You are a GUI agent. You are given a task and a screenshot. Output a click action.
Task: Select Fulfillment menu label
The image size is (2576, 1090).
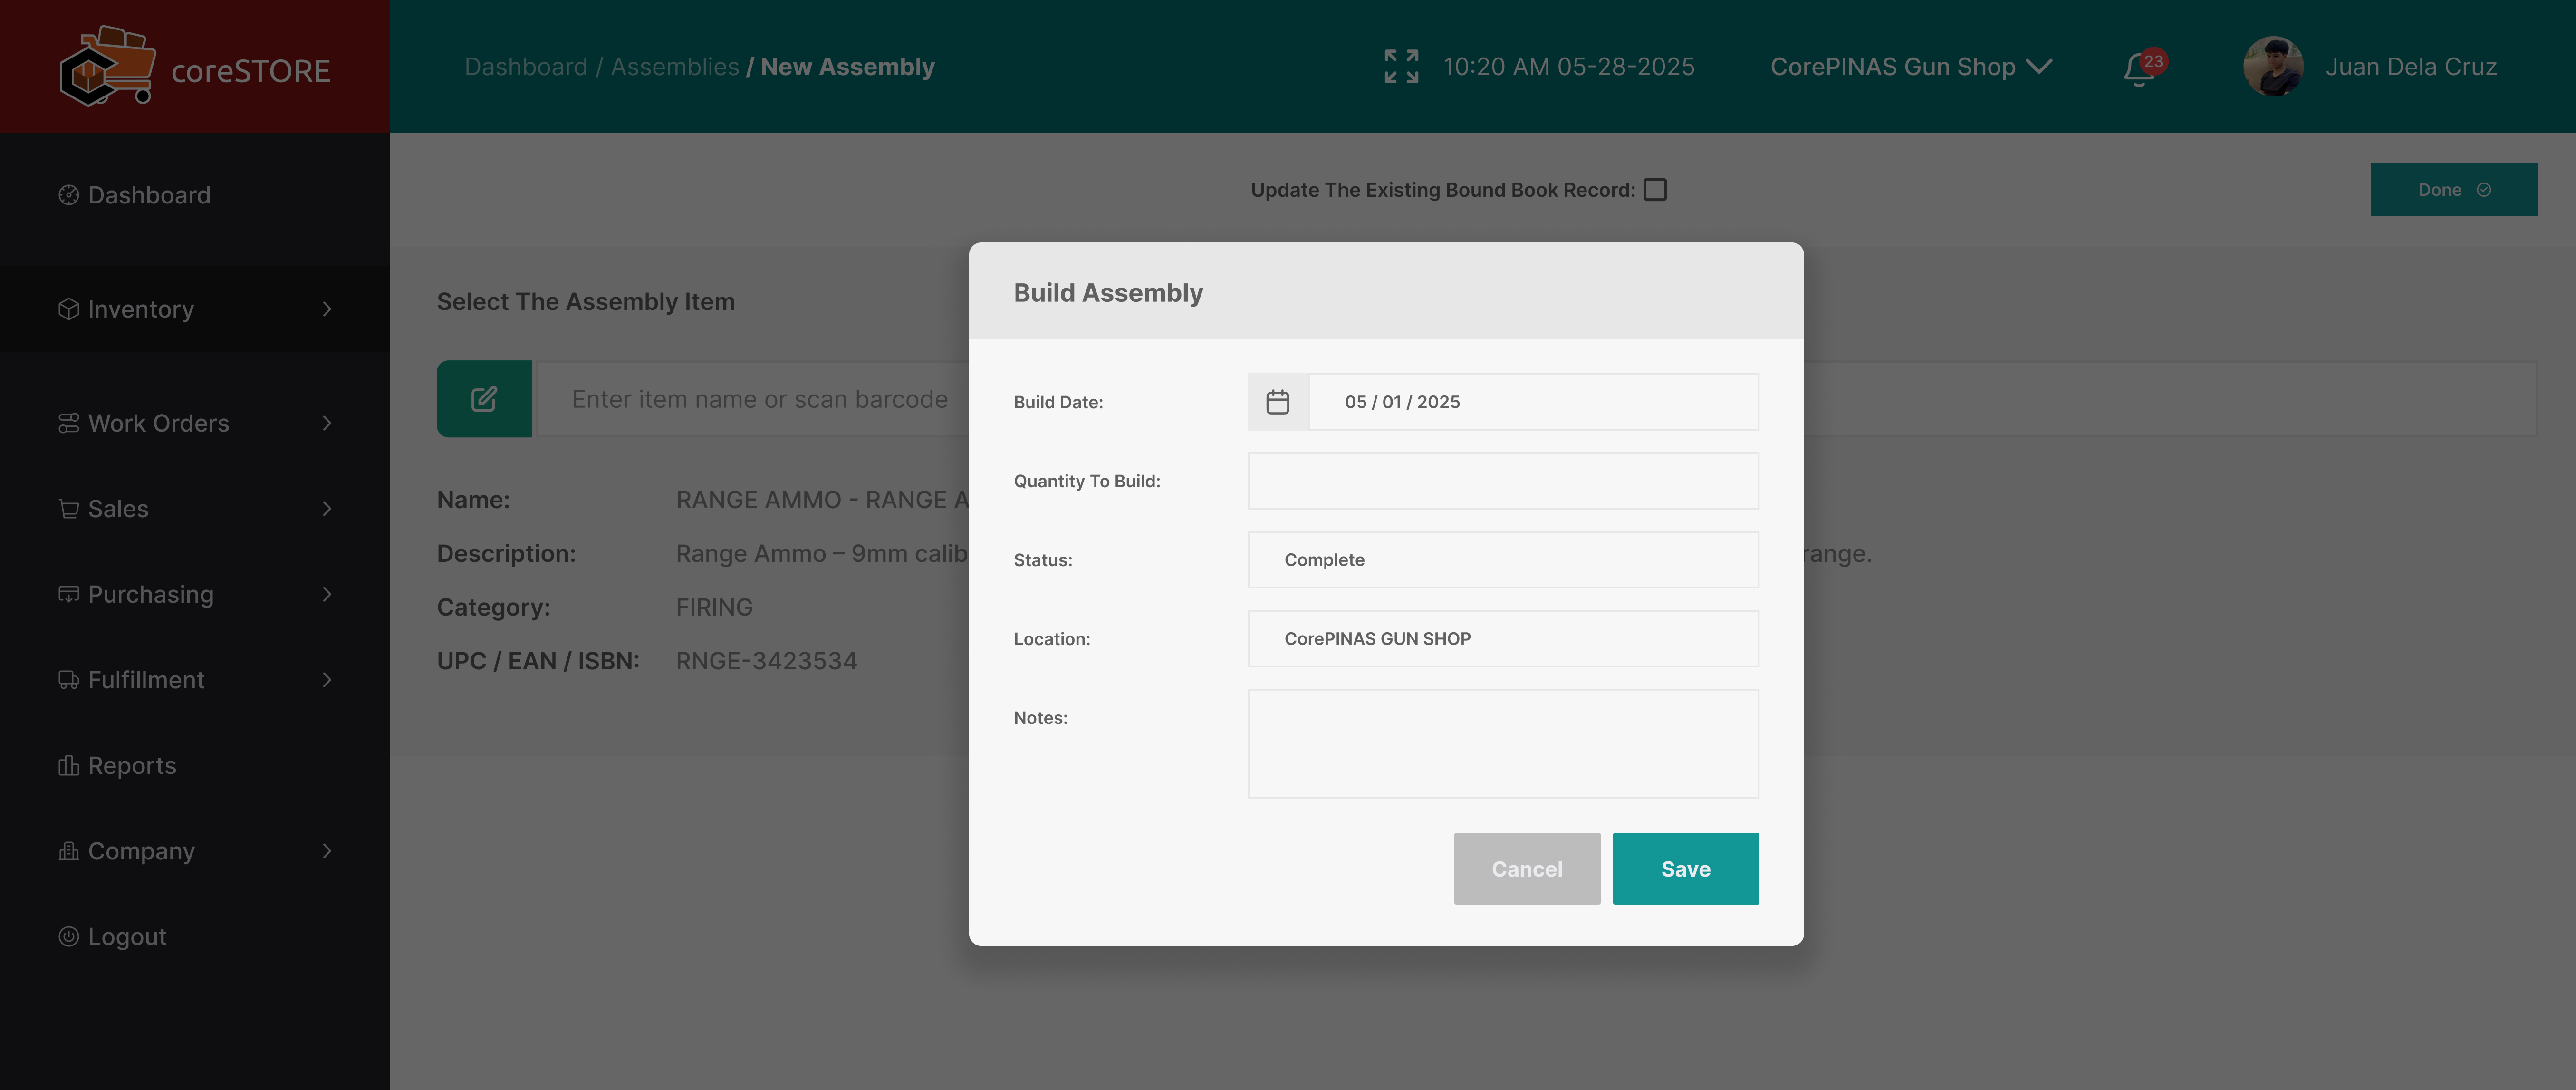pos(146,680)
